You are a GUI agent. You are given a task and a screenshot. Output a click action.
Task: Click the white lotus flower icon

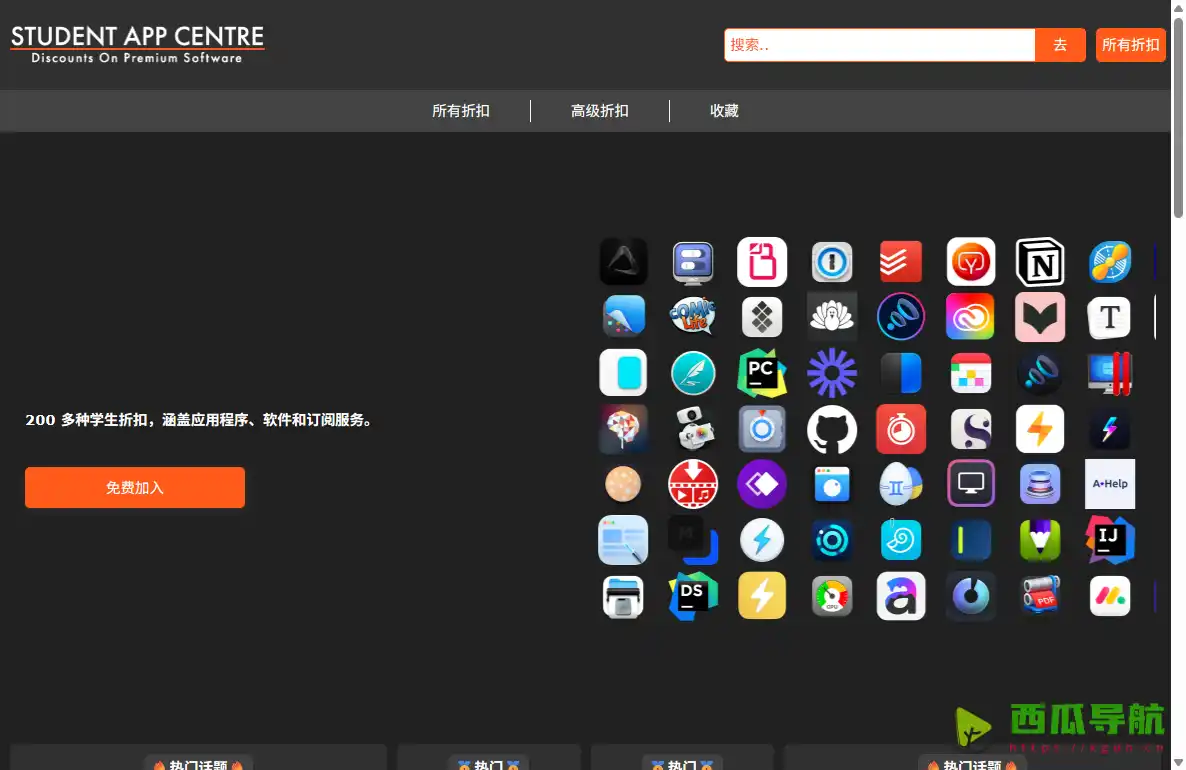(831, 316)
